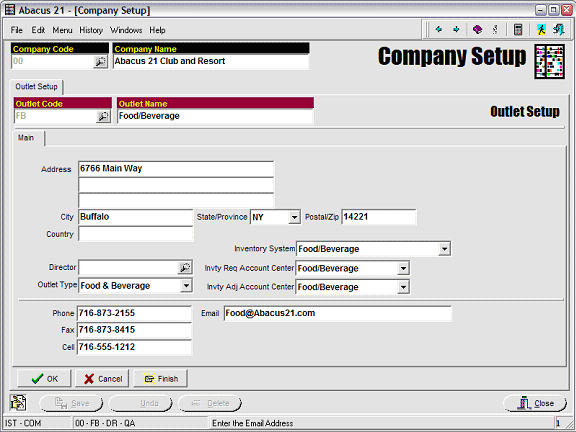576x432 pixels.
Task: Click the notes icon at bottom left
Action: [18, 403]
